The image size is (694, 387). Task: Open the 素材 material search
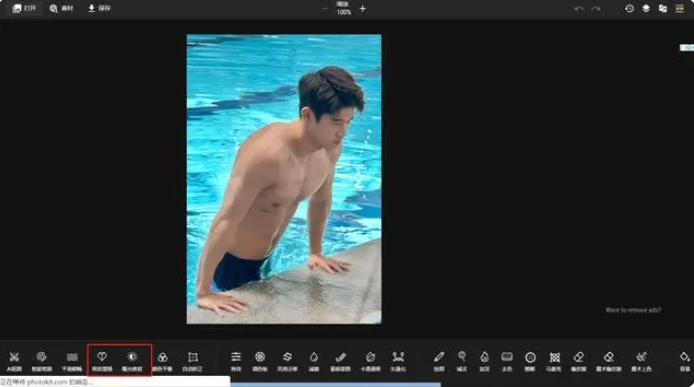click(x=62, y=8)
